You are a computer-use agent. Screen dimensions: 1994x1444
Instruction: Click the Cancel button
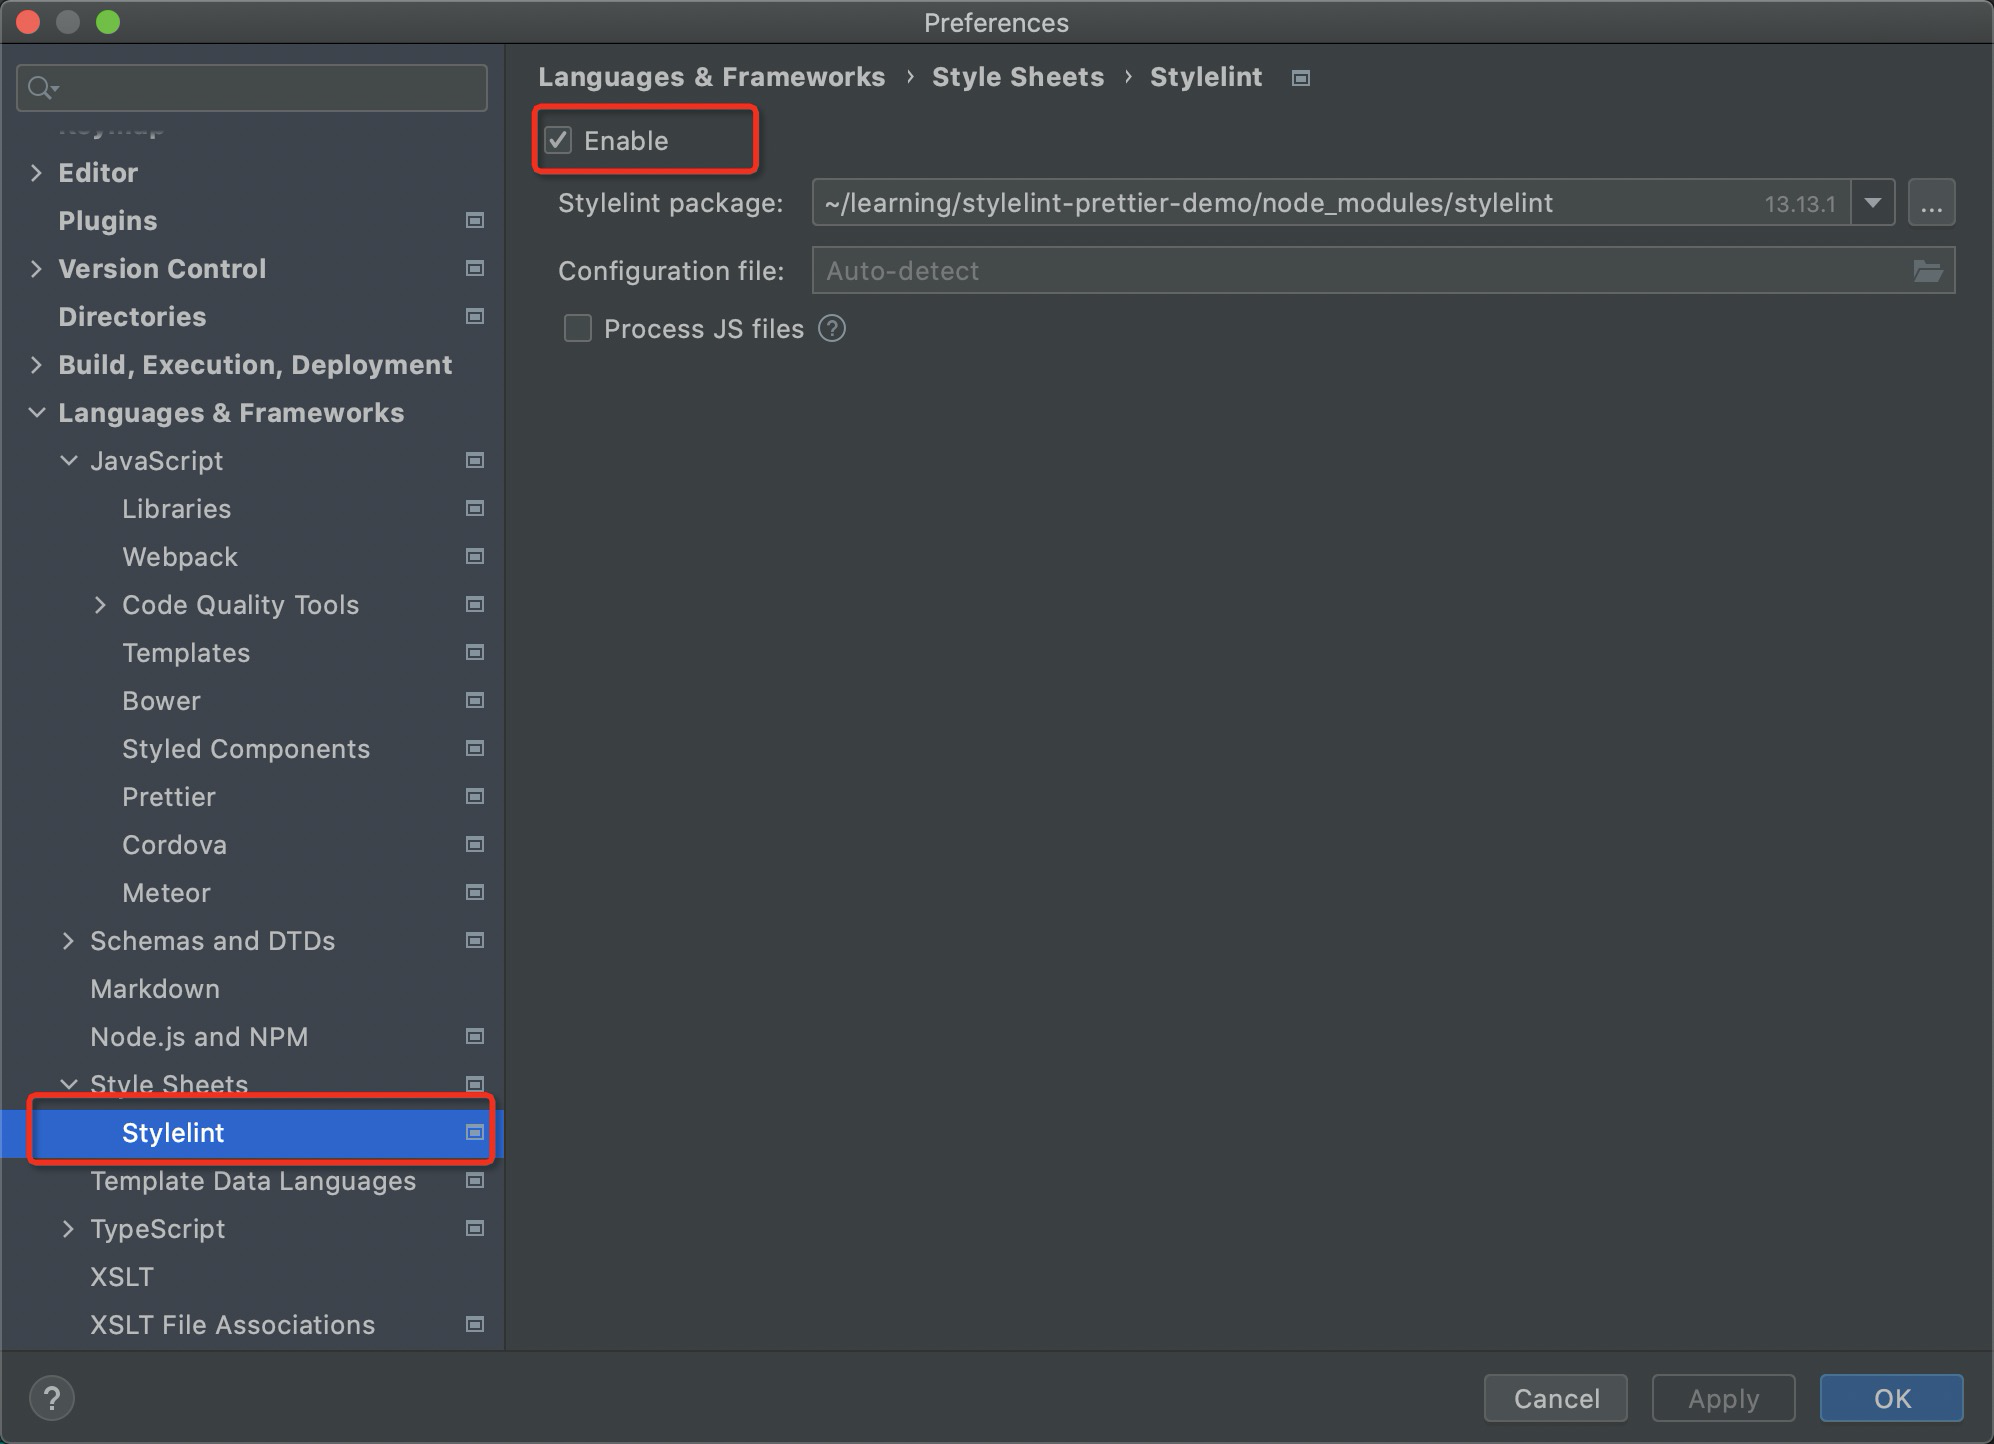pyautogui.click(x=1556, y=1398)
